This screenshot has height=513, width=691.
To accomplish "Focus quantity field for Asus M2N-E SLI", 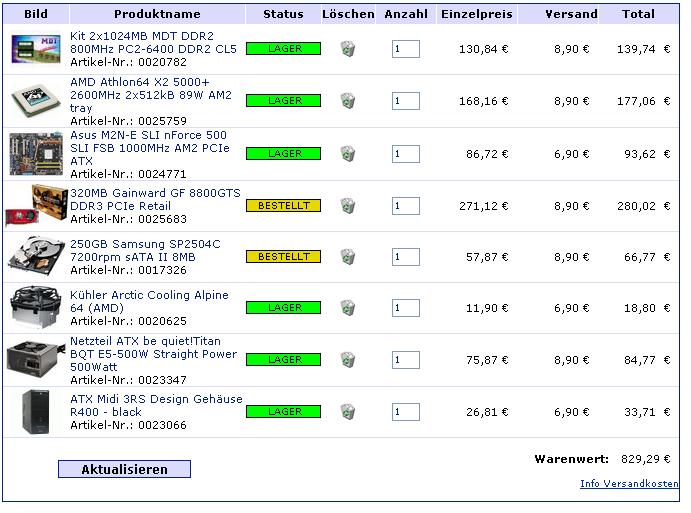I will [x=405, y=154].
